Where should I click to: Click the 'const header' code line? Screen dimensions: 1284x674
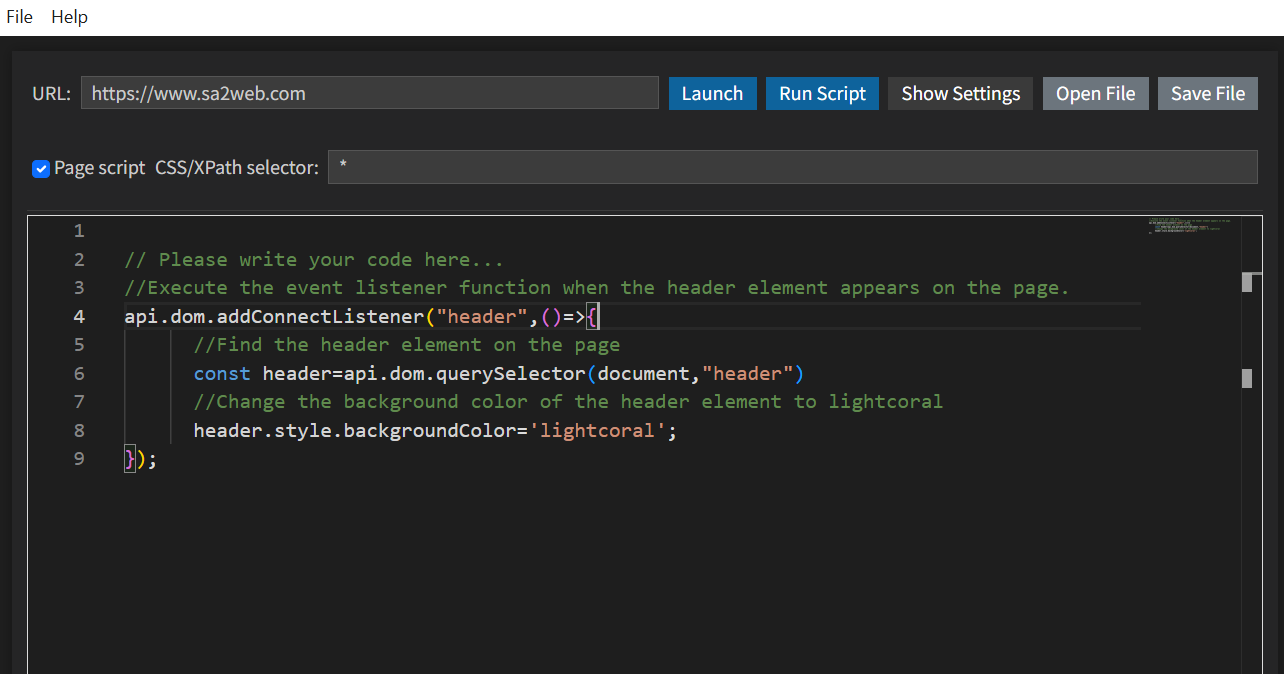[x=499, y=374]
